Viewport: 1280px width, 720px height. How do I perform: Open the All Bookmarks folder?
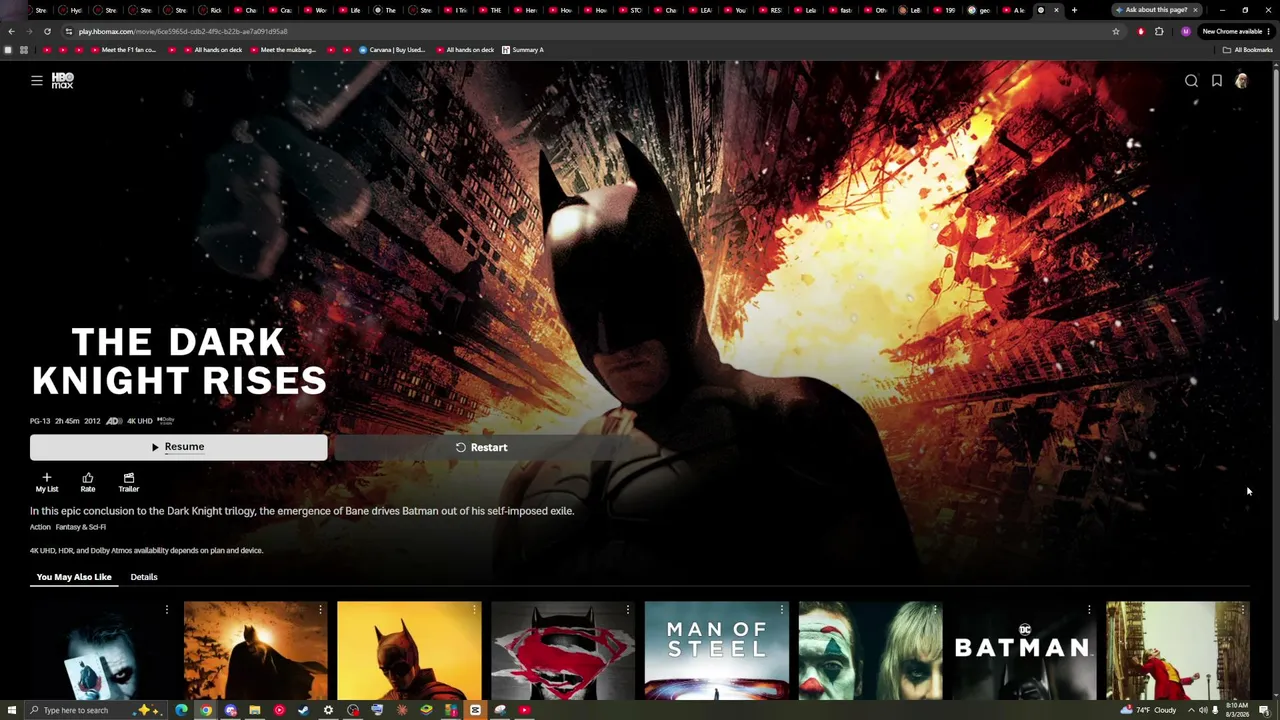tap(1247, 50)
